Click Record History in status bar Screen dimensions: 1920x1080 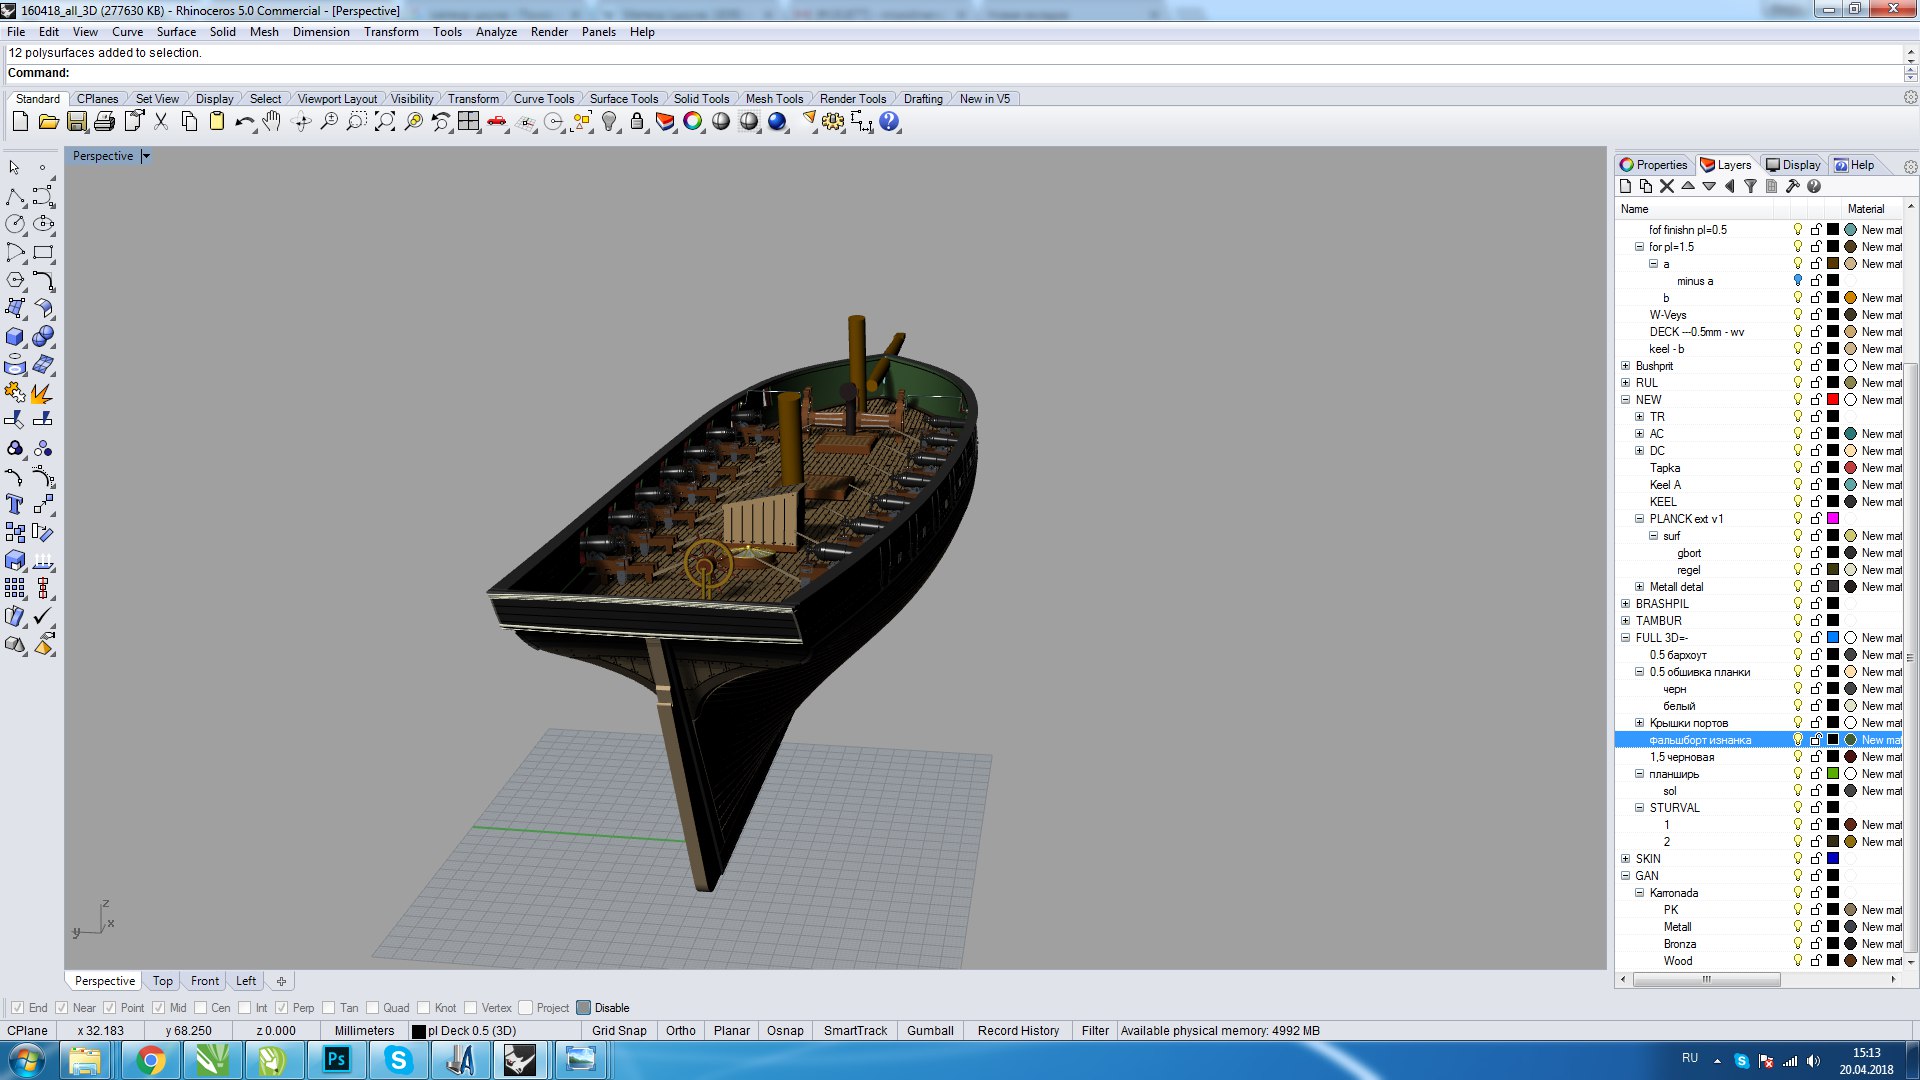coord(1018,1031)
